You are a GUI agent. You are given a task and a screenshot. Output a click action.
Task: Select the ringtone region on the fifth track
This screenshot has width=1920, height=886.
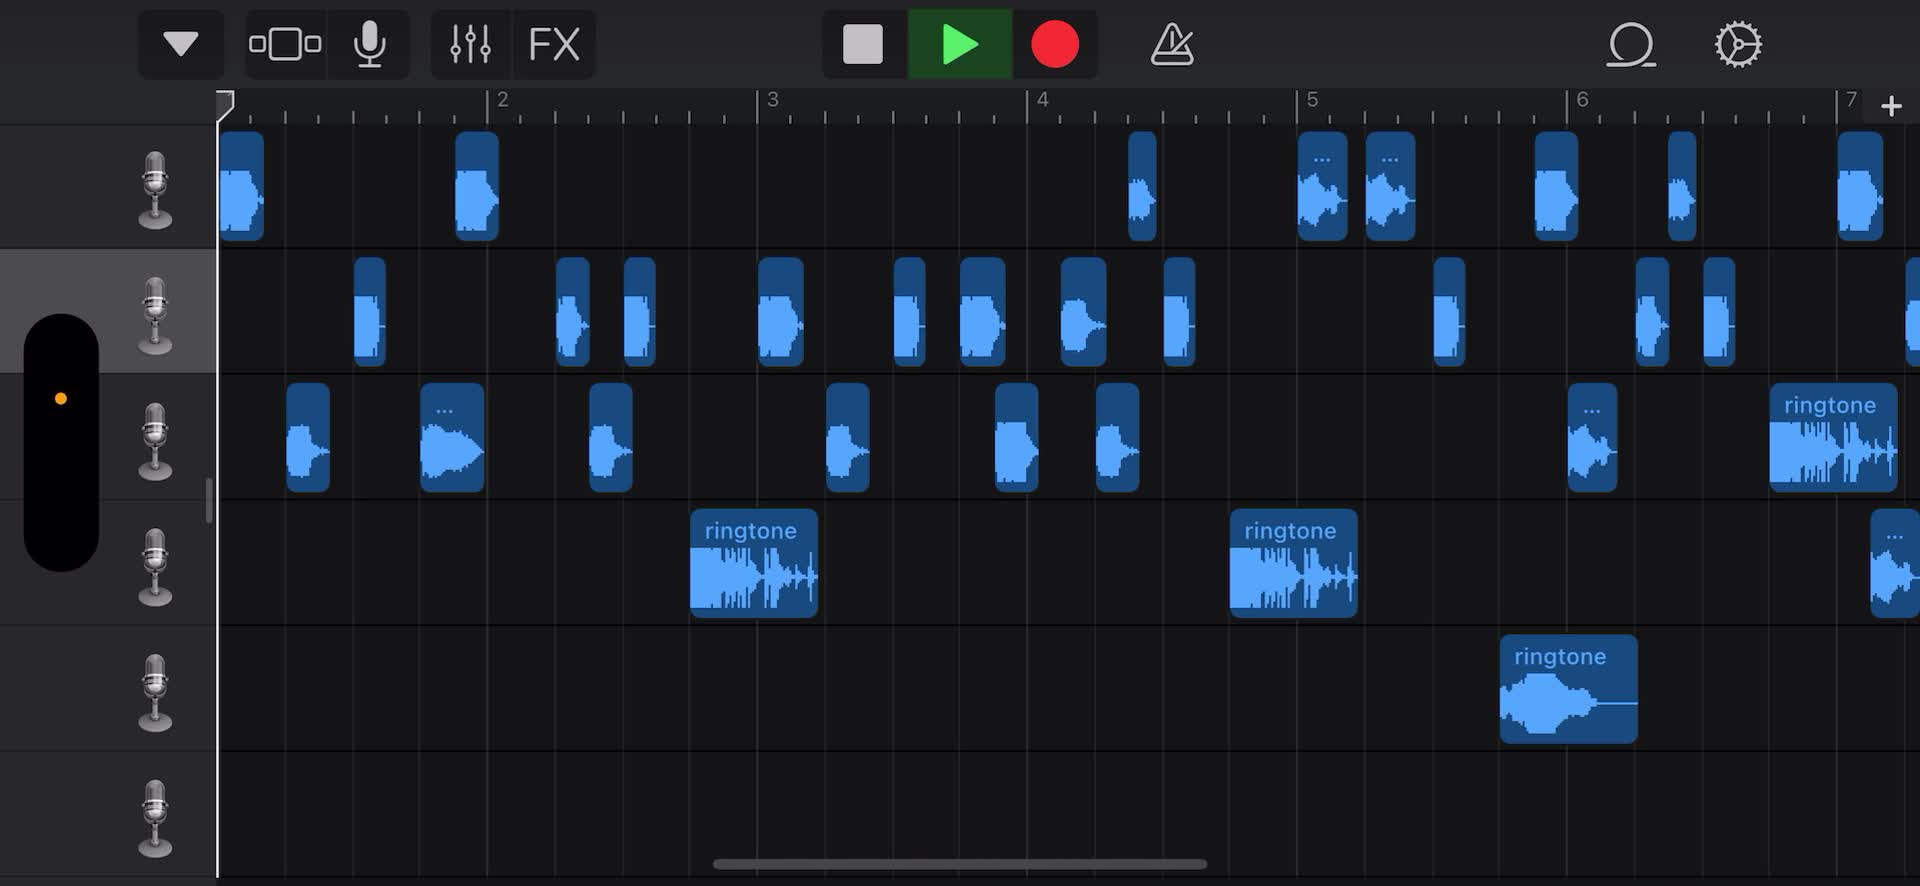(x=1568, y=689)
